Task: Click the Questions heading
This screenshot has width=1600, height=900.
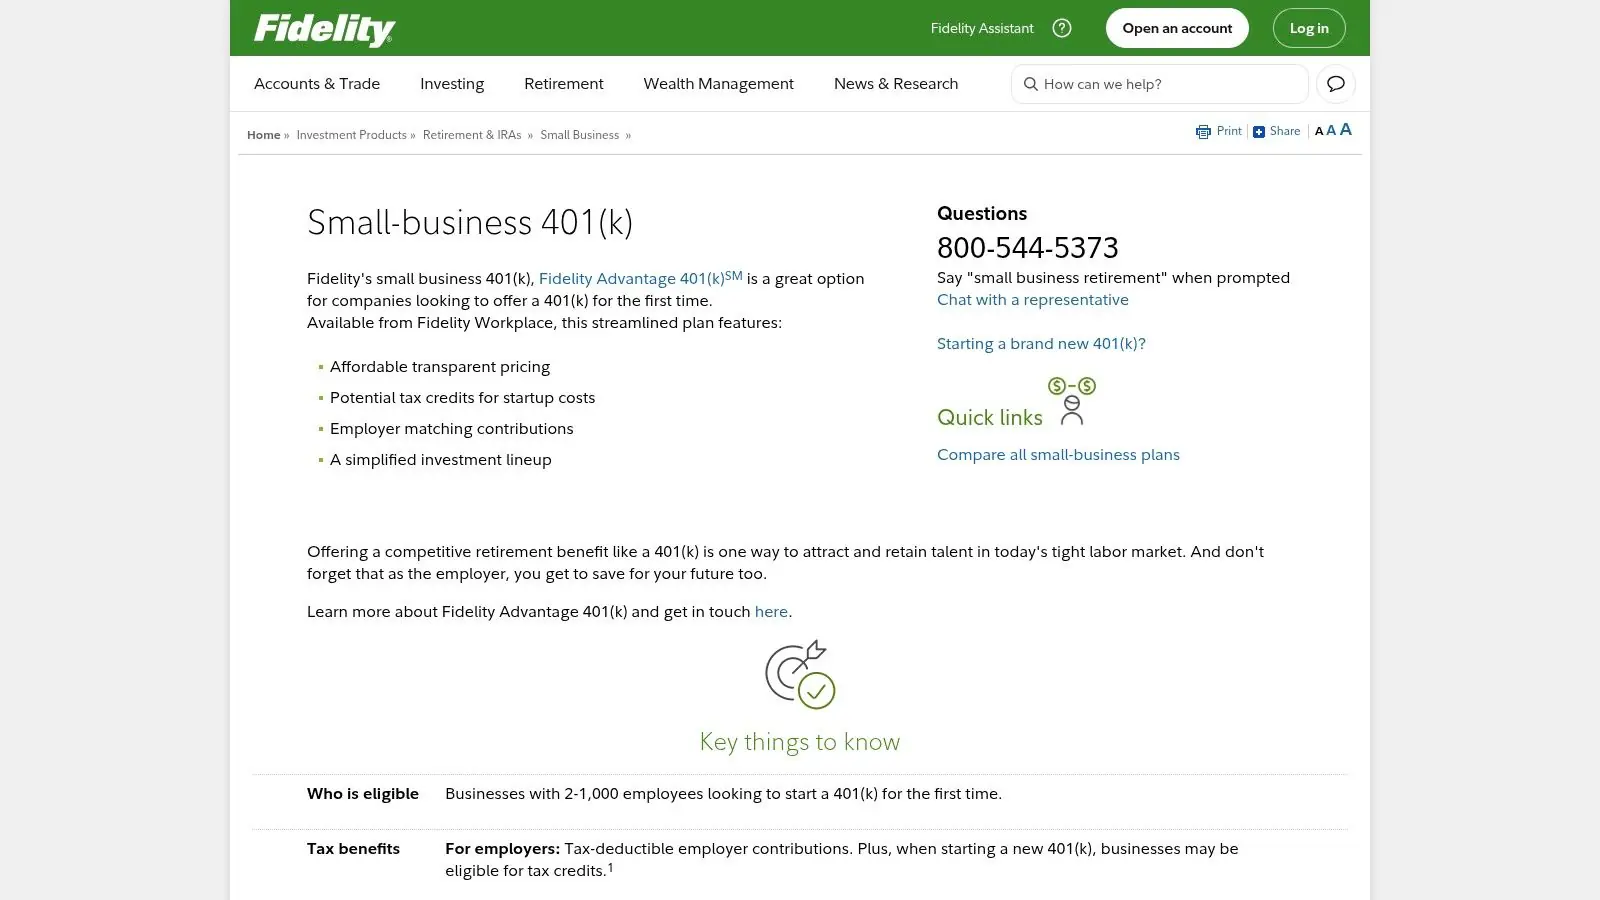Action: point(982,213)
